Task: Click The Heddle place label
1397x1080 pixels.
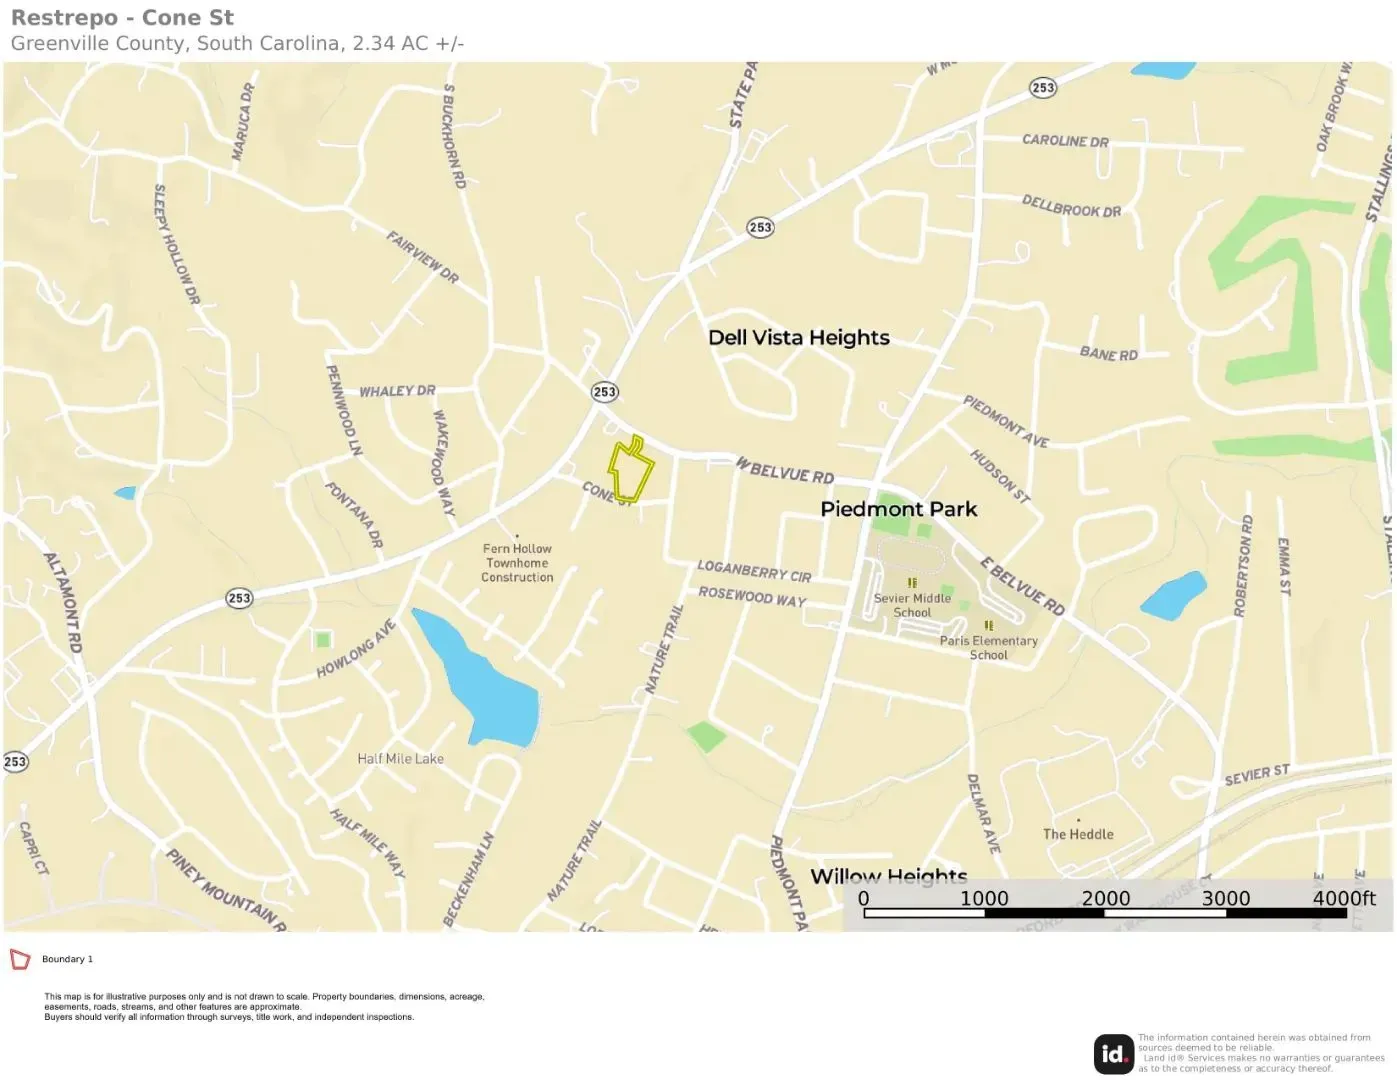Action: (1078, 834)
